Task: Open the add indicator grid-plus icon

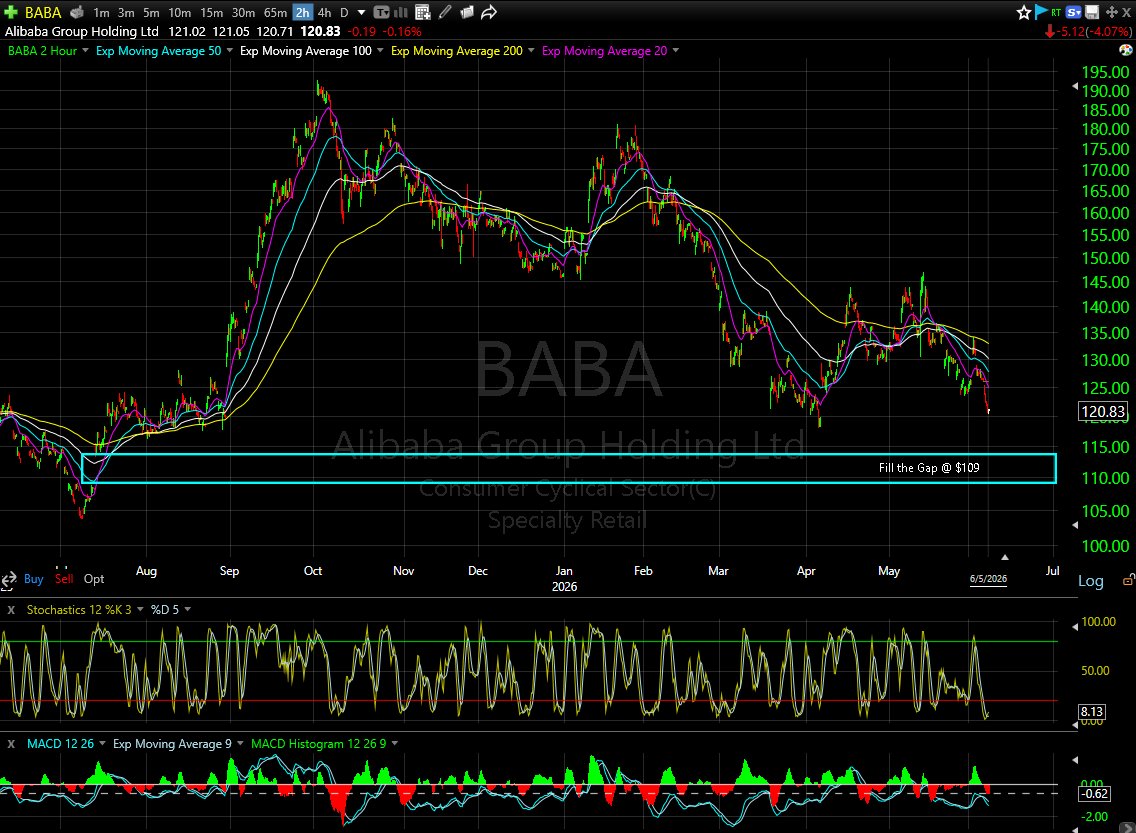Action: (x=423, y=12)
